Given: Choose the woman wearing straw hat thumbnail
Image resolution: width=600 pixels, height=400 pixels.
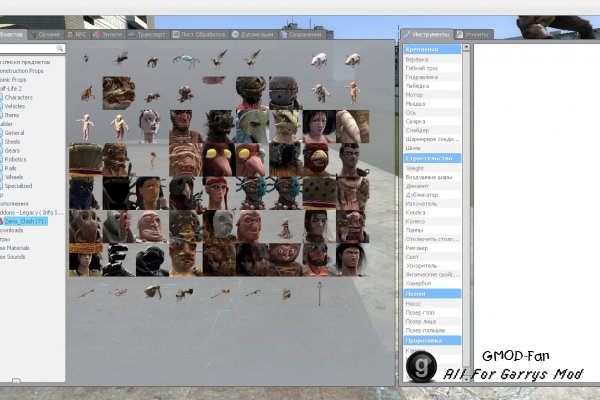Looking at the screenshot, I should coord(86,260).
